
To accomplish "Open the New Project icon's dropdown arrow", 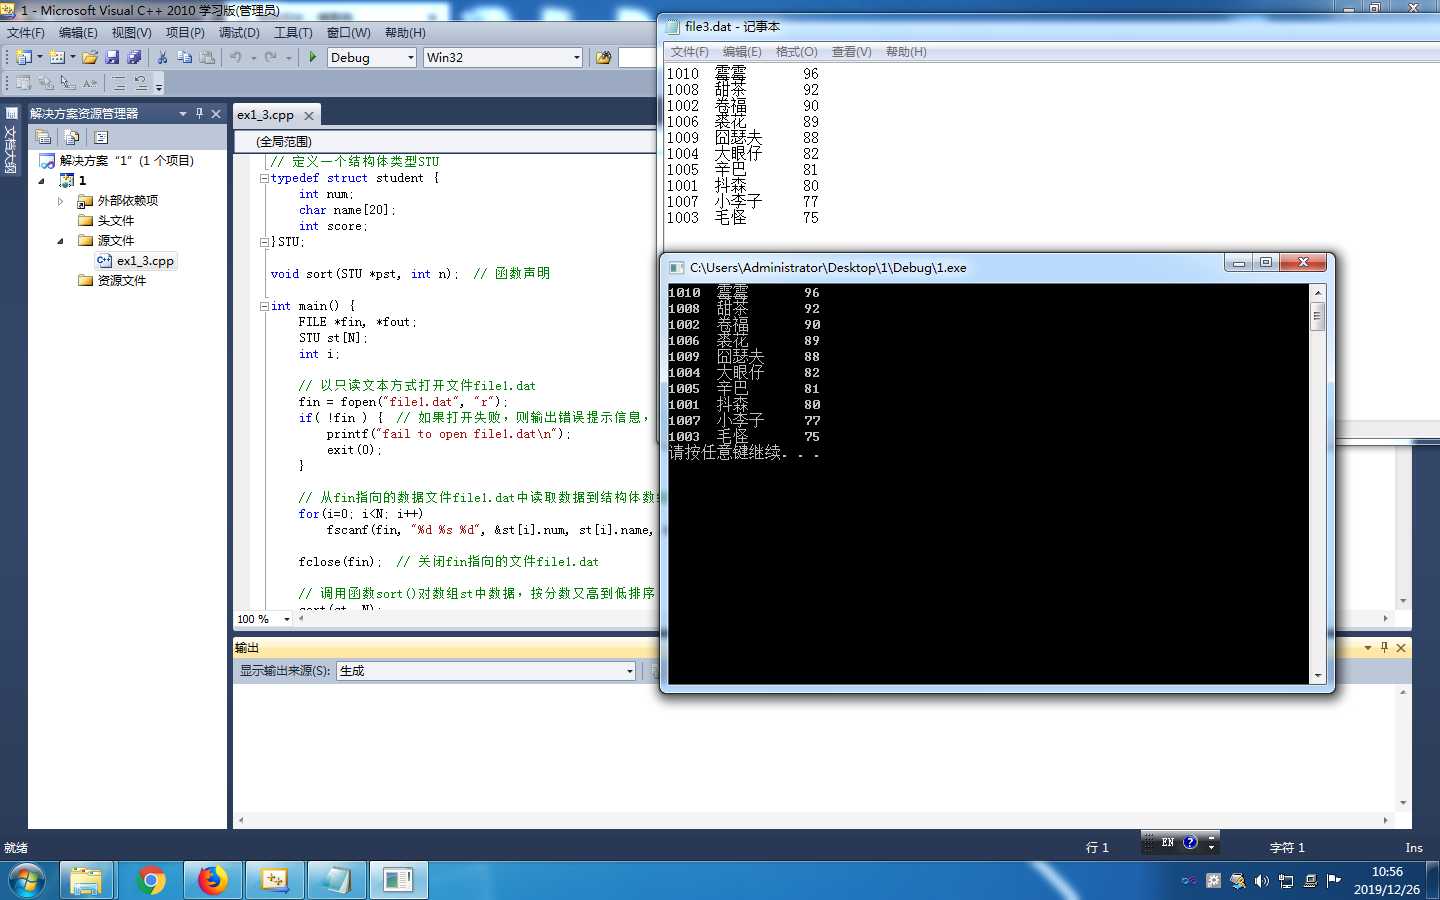I will coord(40,58).
